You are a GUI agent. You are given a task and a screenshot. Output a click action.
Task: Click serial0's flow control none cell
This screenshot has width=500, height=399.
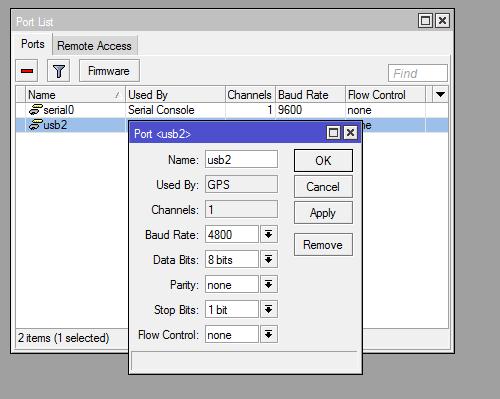[359, 110]
